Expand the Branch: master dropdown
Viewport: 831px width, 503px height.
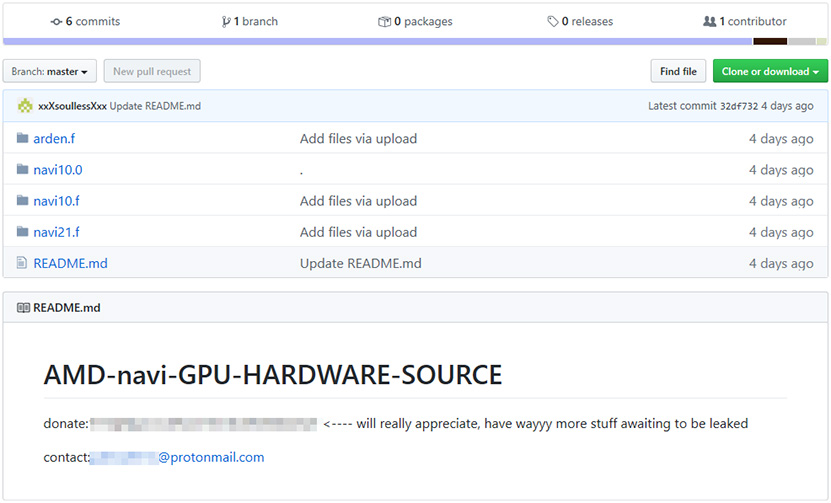coord(50,71)
